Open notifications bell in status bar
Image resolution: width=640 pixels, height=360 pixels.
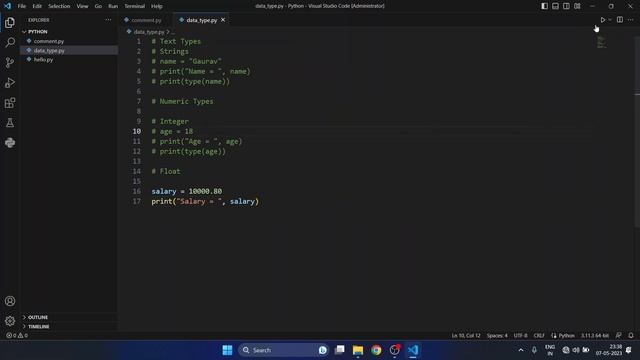click(x=631, y=336)
